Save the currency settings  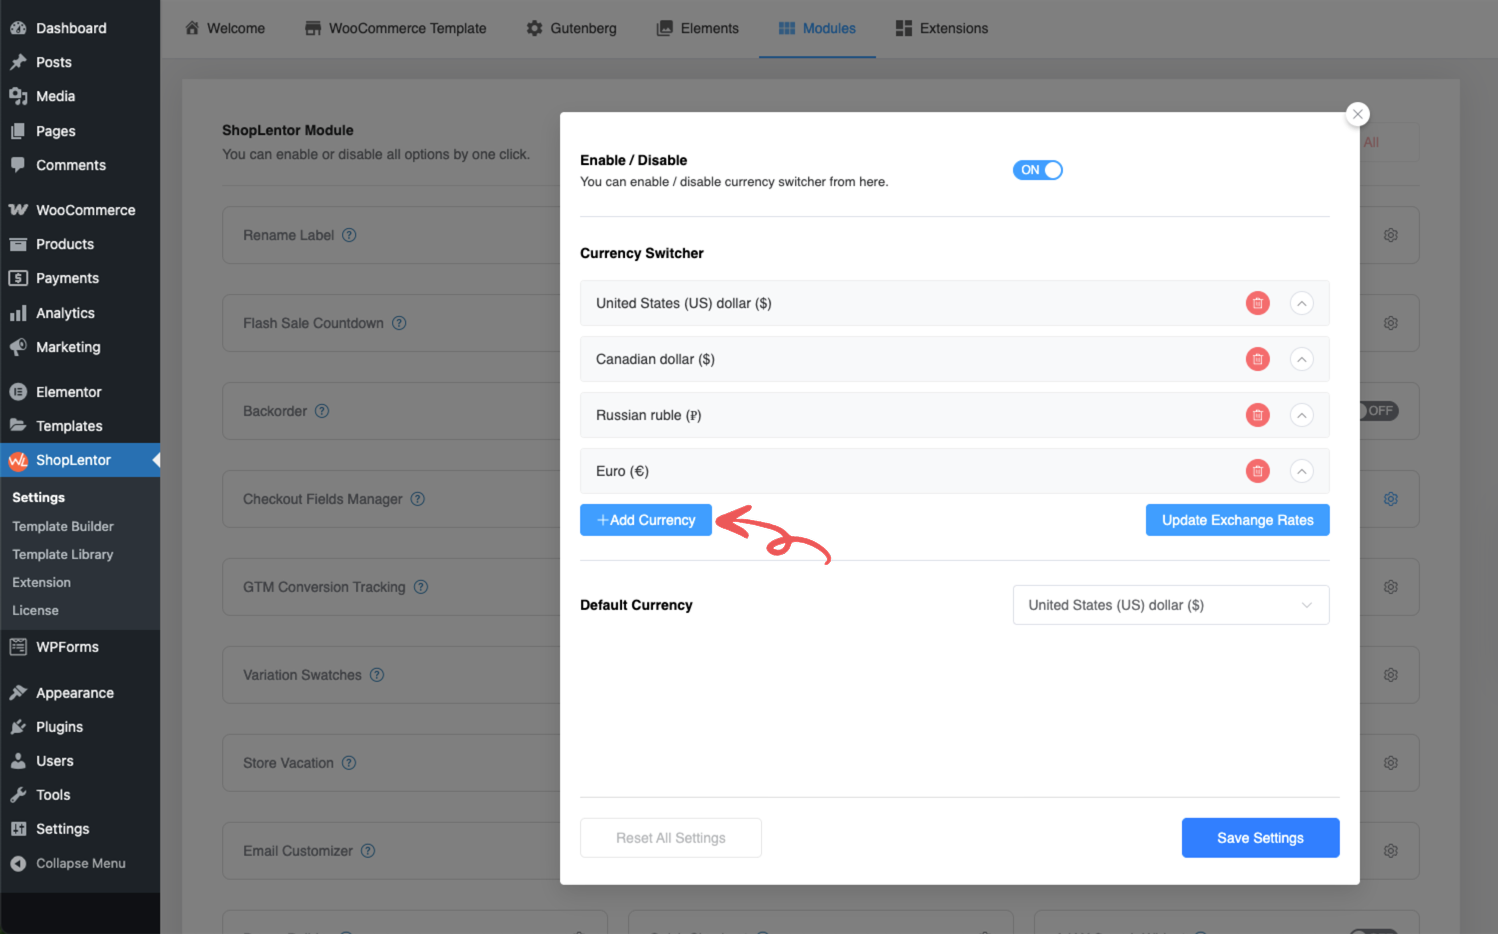click(x=1260, y=838)
